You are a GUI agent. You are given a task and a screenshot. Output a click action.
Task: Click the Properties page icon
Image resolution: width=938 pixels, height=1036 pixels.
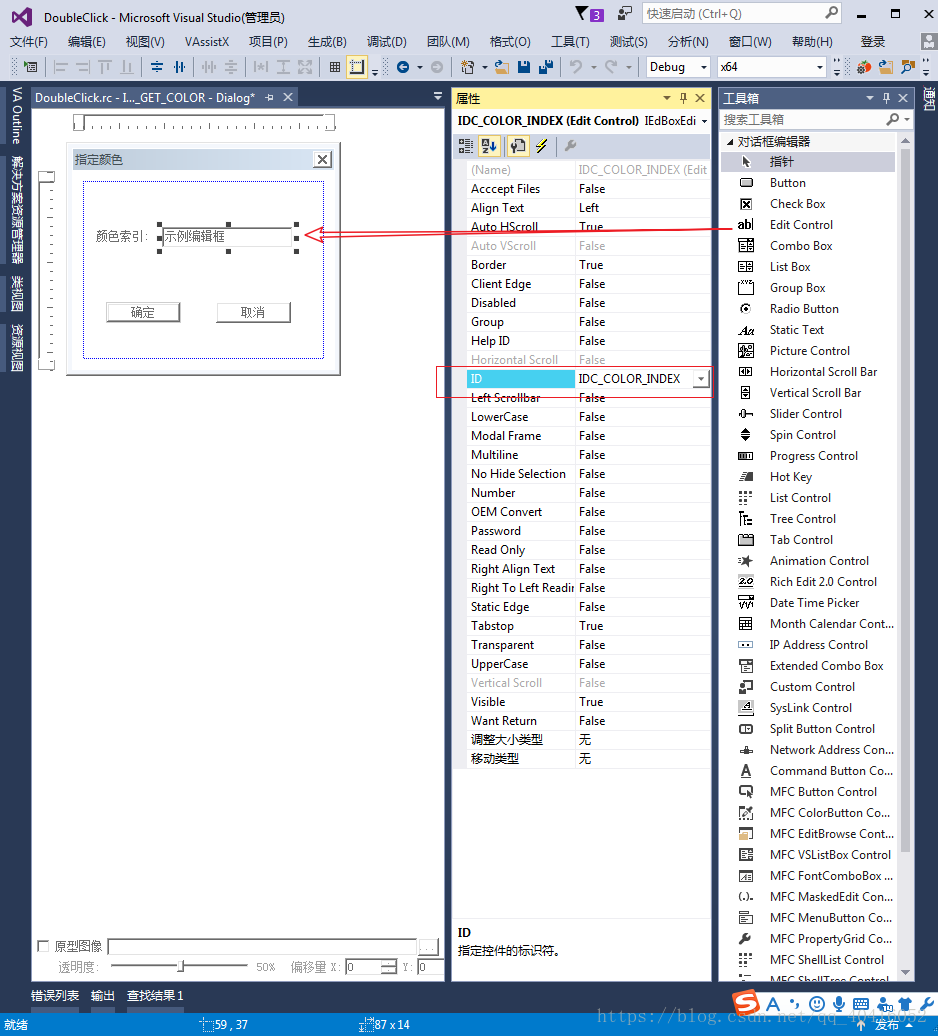[x=518, y=146]
